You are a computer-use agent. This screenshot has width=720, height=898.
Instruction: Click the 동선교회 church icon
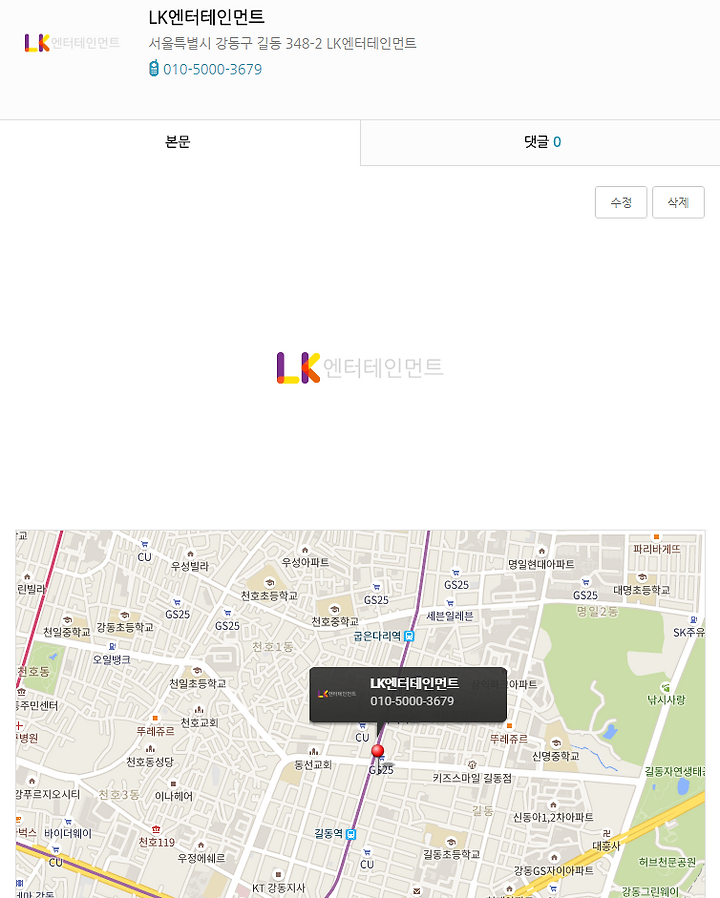313,752
